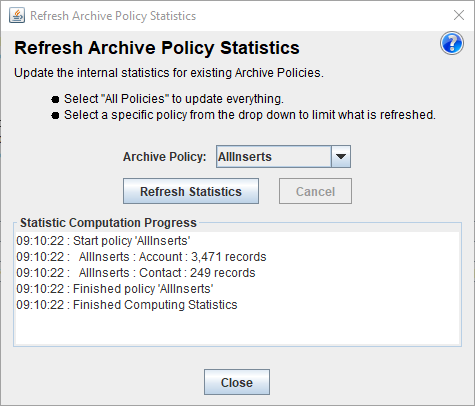
Task: Click the Refresh Statistics button
Action: click(191, 191)
